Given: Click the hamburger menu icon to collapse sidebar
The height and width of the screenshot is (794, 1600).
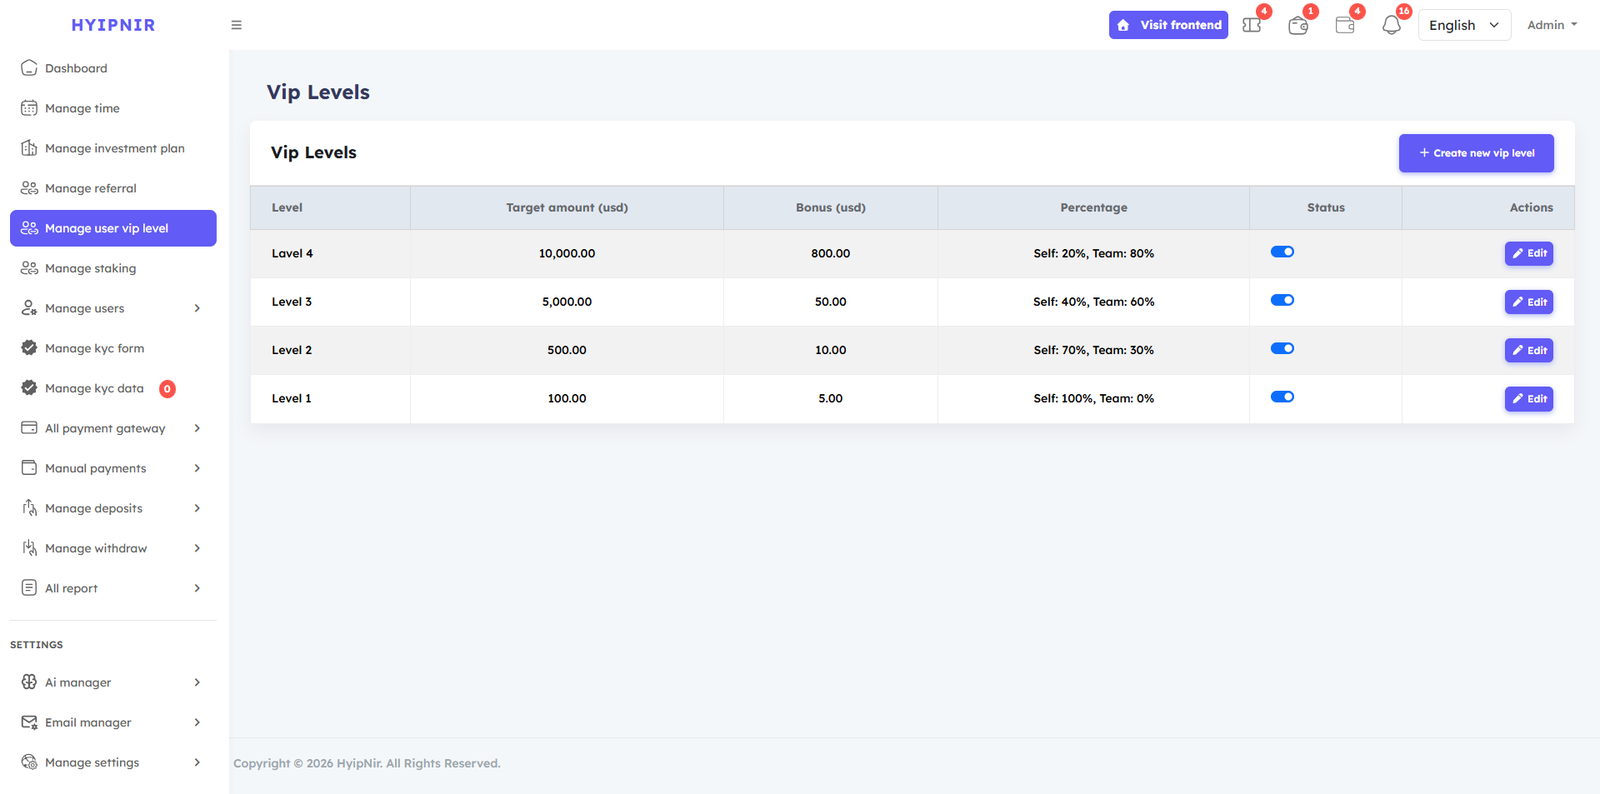Looking at the screenshot, I should click(x=236, y=25).
